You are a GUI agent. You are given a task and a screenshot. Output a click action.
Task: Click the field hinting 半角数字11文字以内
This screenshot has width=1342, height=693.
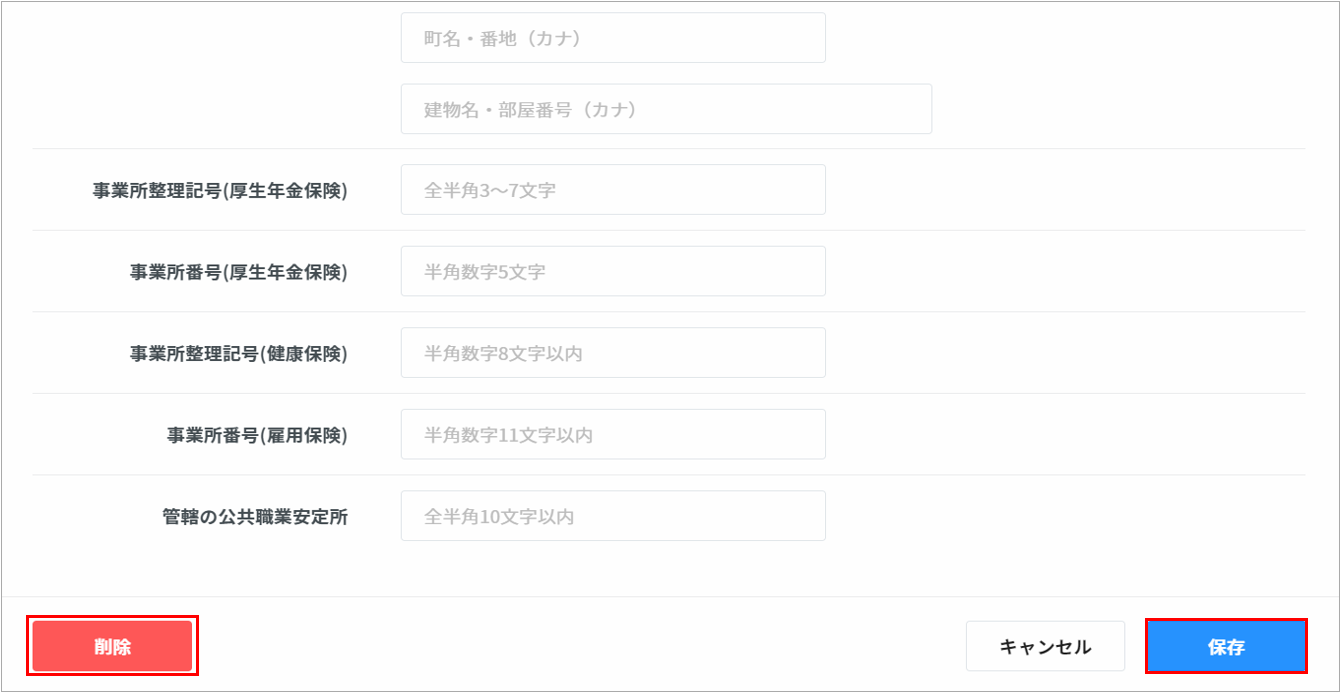(613, 435)
